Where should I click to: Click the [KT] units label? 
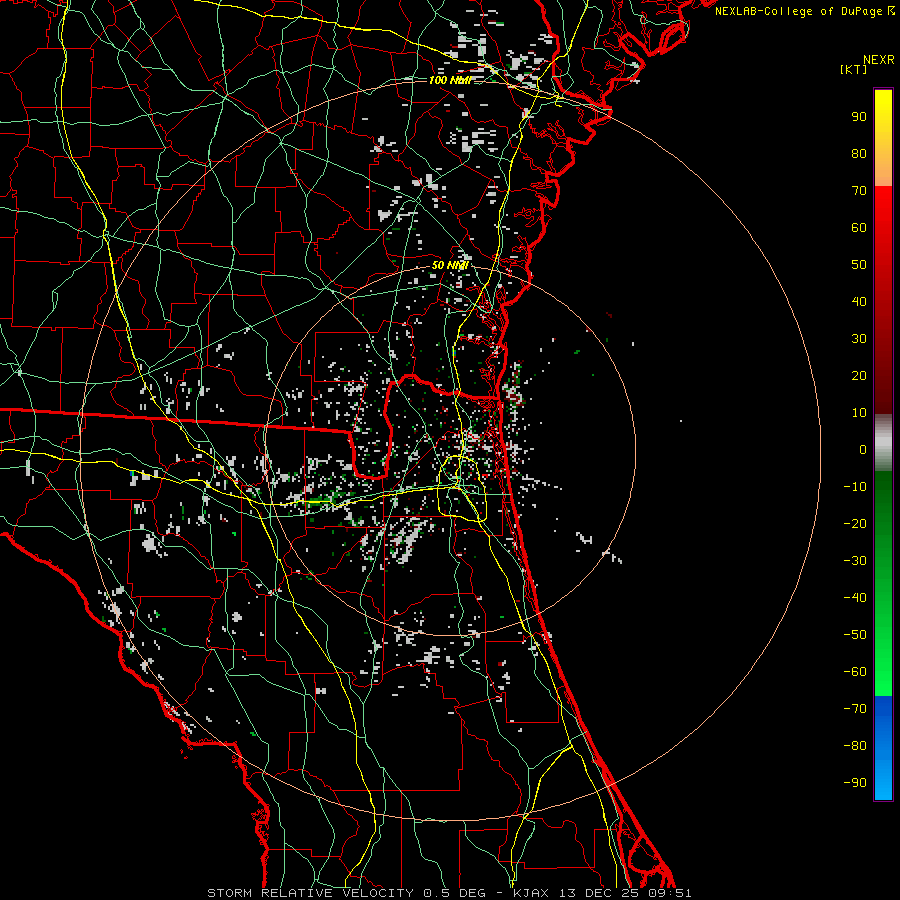tap(854, 69)
